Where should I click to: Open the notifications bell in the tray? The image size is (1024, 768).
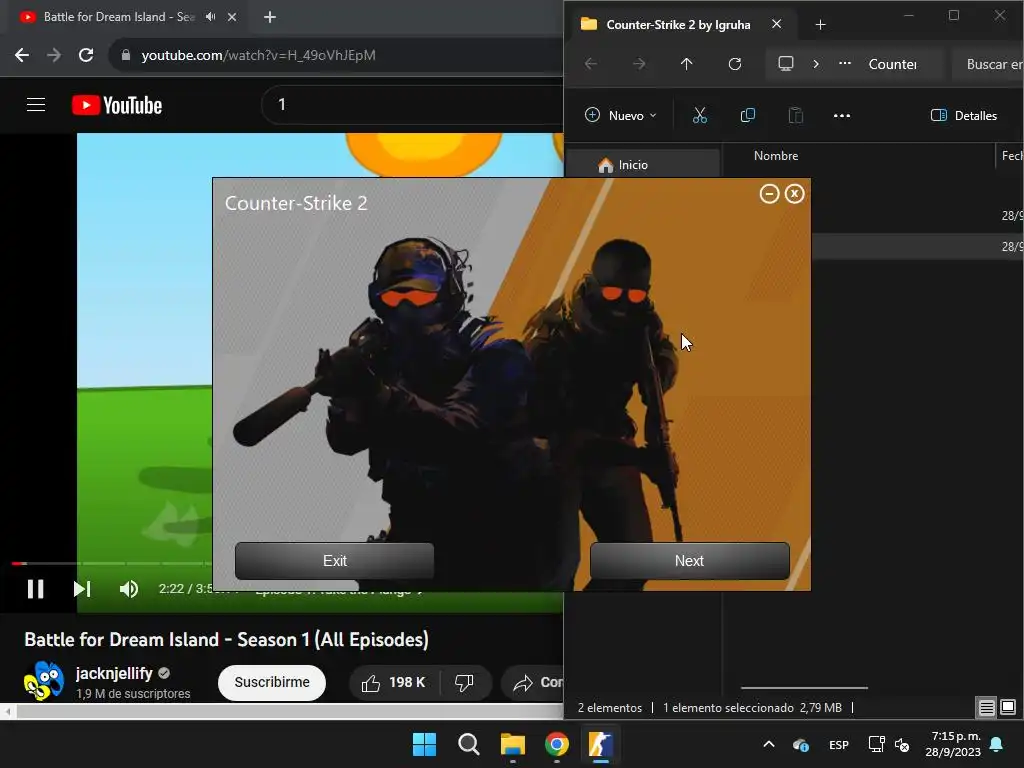point(997,744)
